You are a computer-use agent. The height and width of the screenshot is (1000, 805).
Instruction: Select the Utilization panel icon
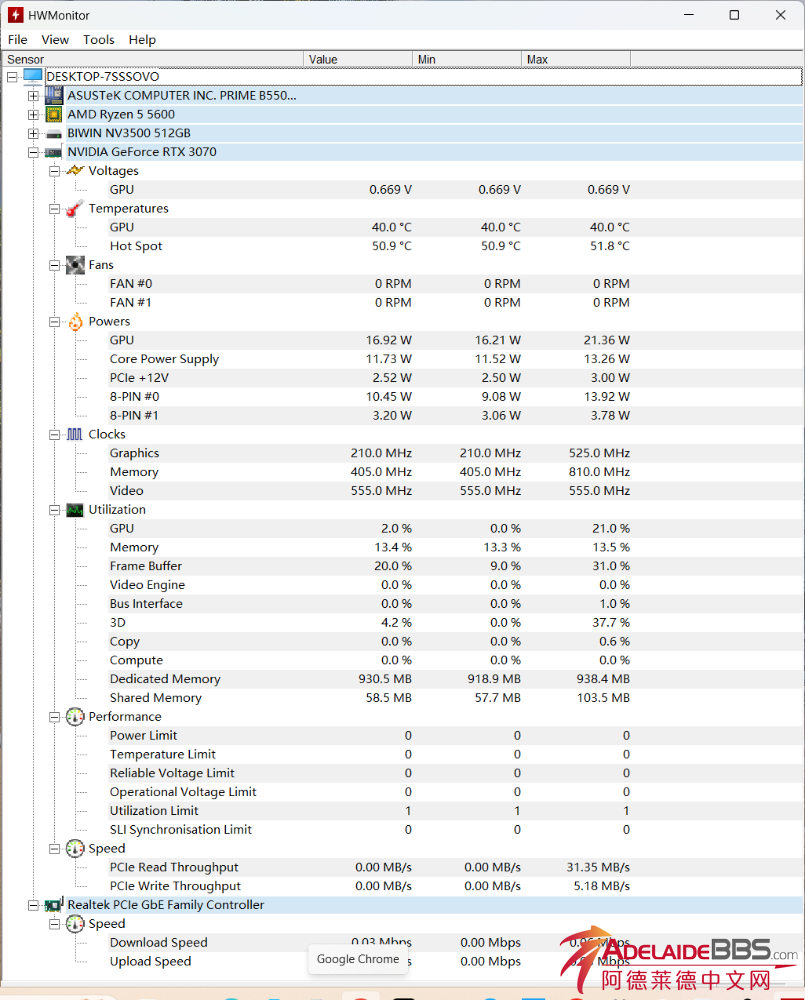point(74,509)
